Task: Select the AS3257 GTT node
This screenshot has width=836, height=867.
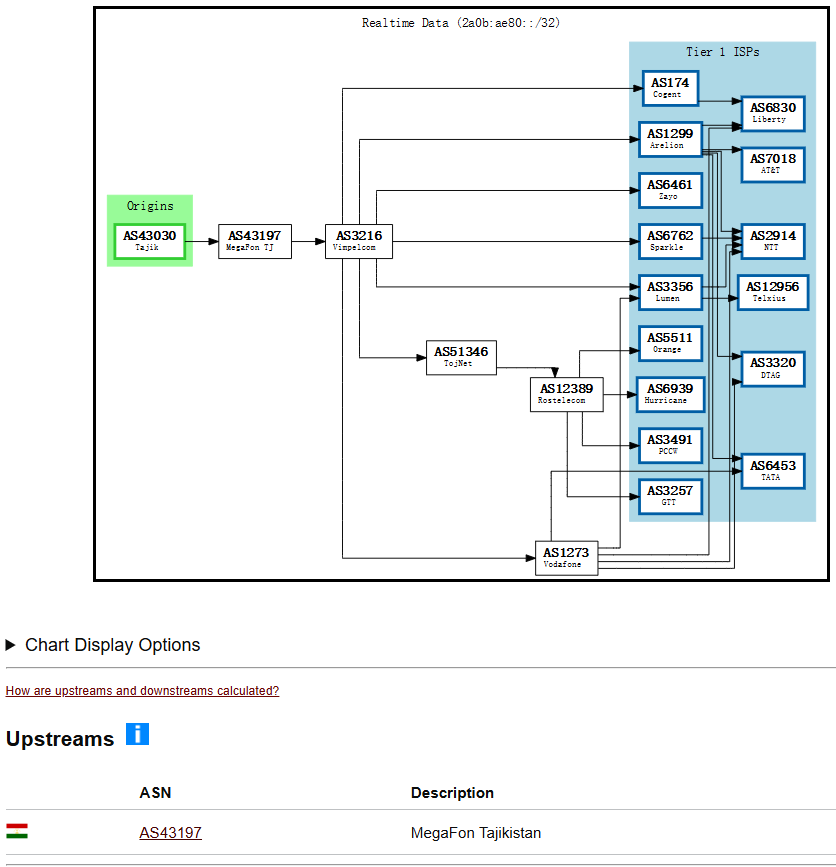Action: (x=671, y=497)
